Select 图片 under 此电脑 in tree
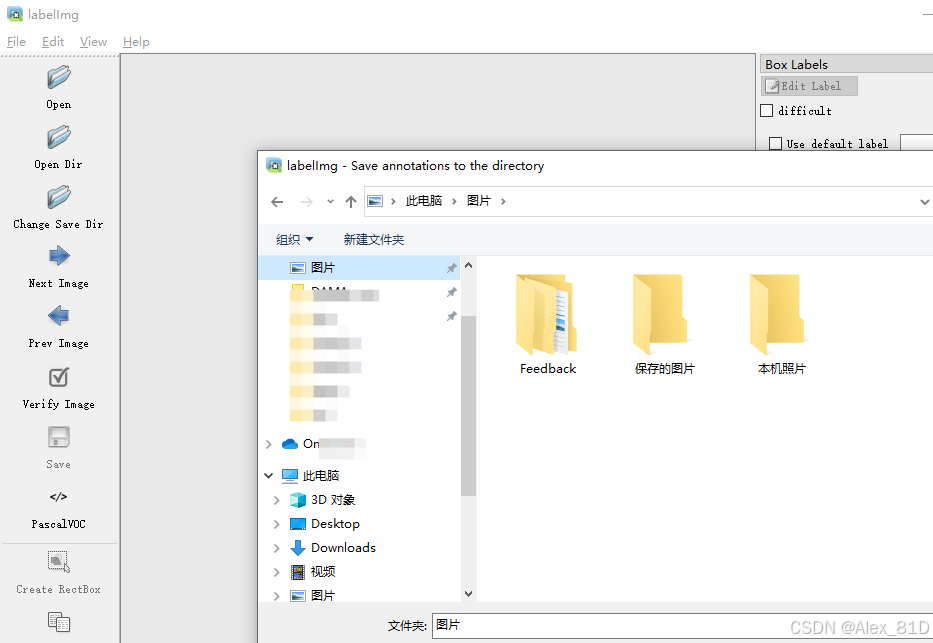 click(323, 595)
